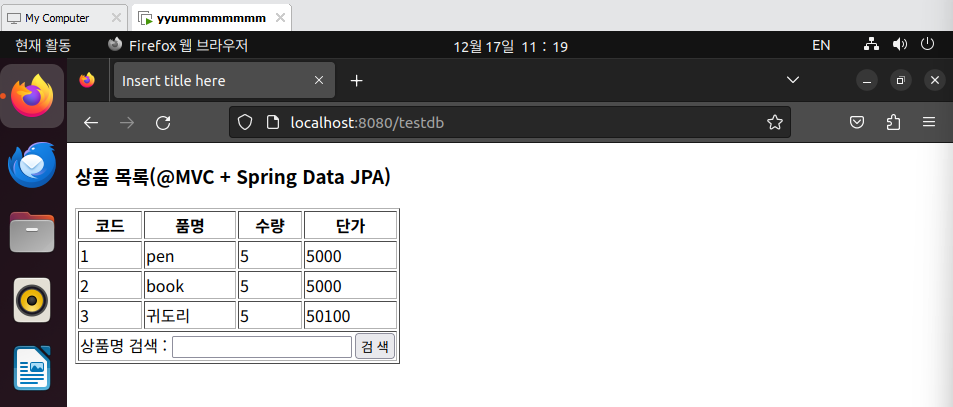
Task: Click the 귀도리 product name cell
Action: click(x=190, y=315)
